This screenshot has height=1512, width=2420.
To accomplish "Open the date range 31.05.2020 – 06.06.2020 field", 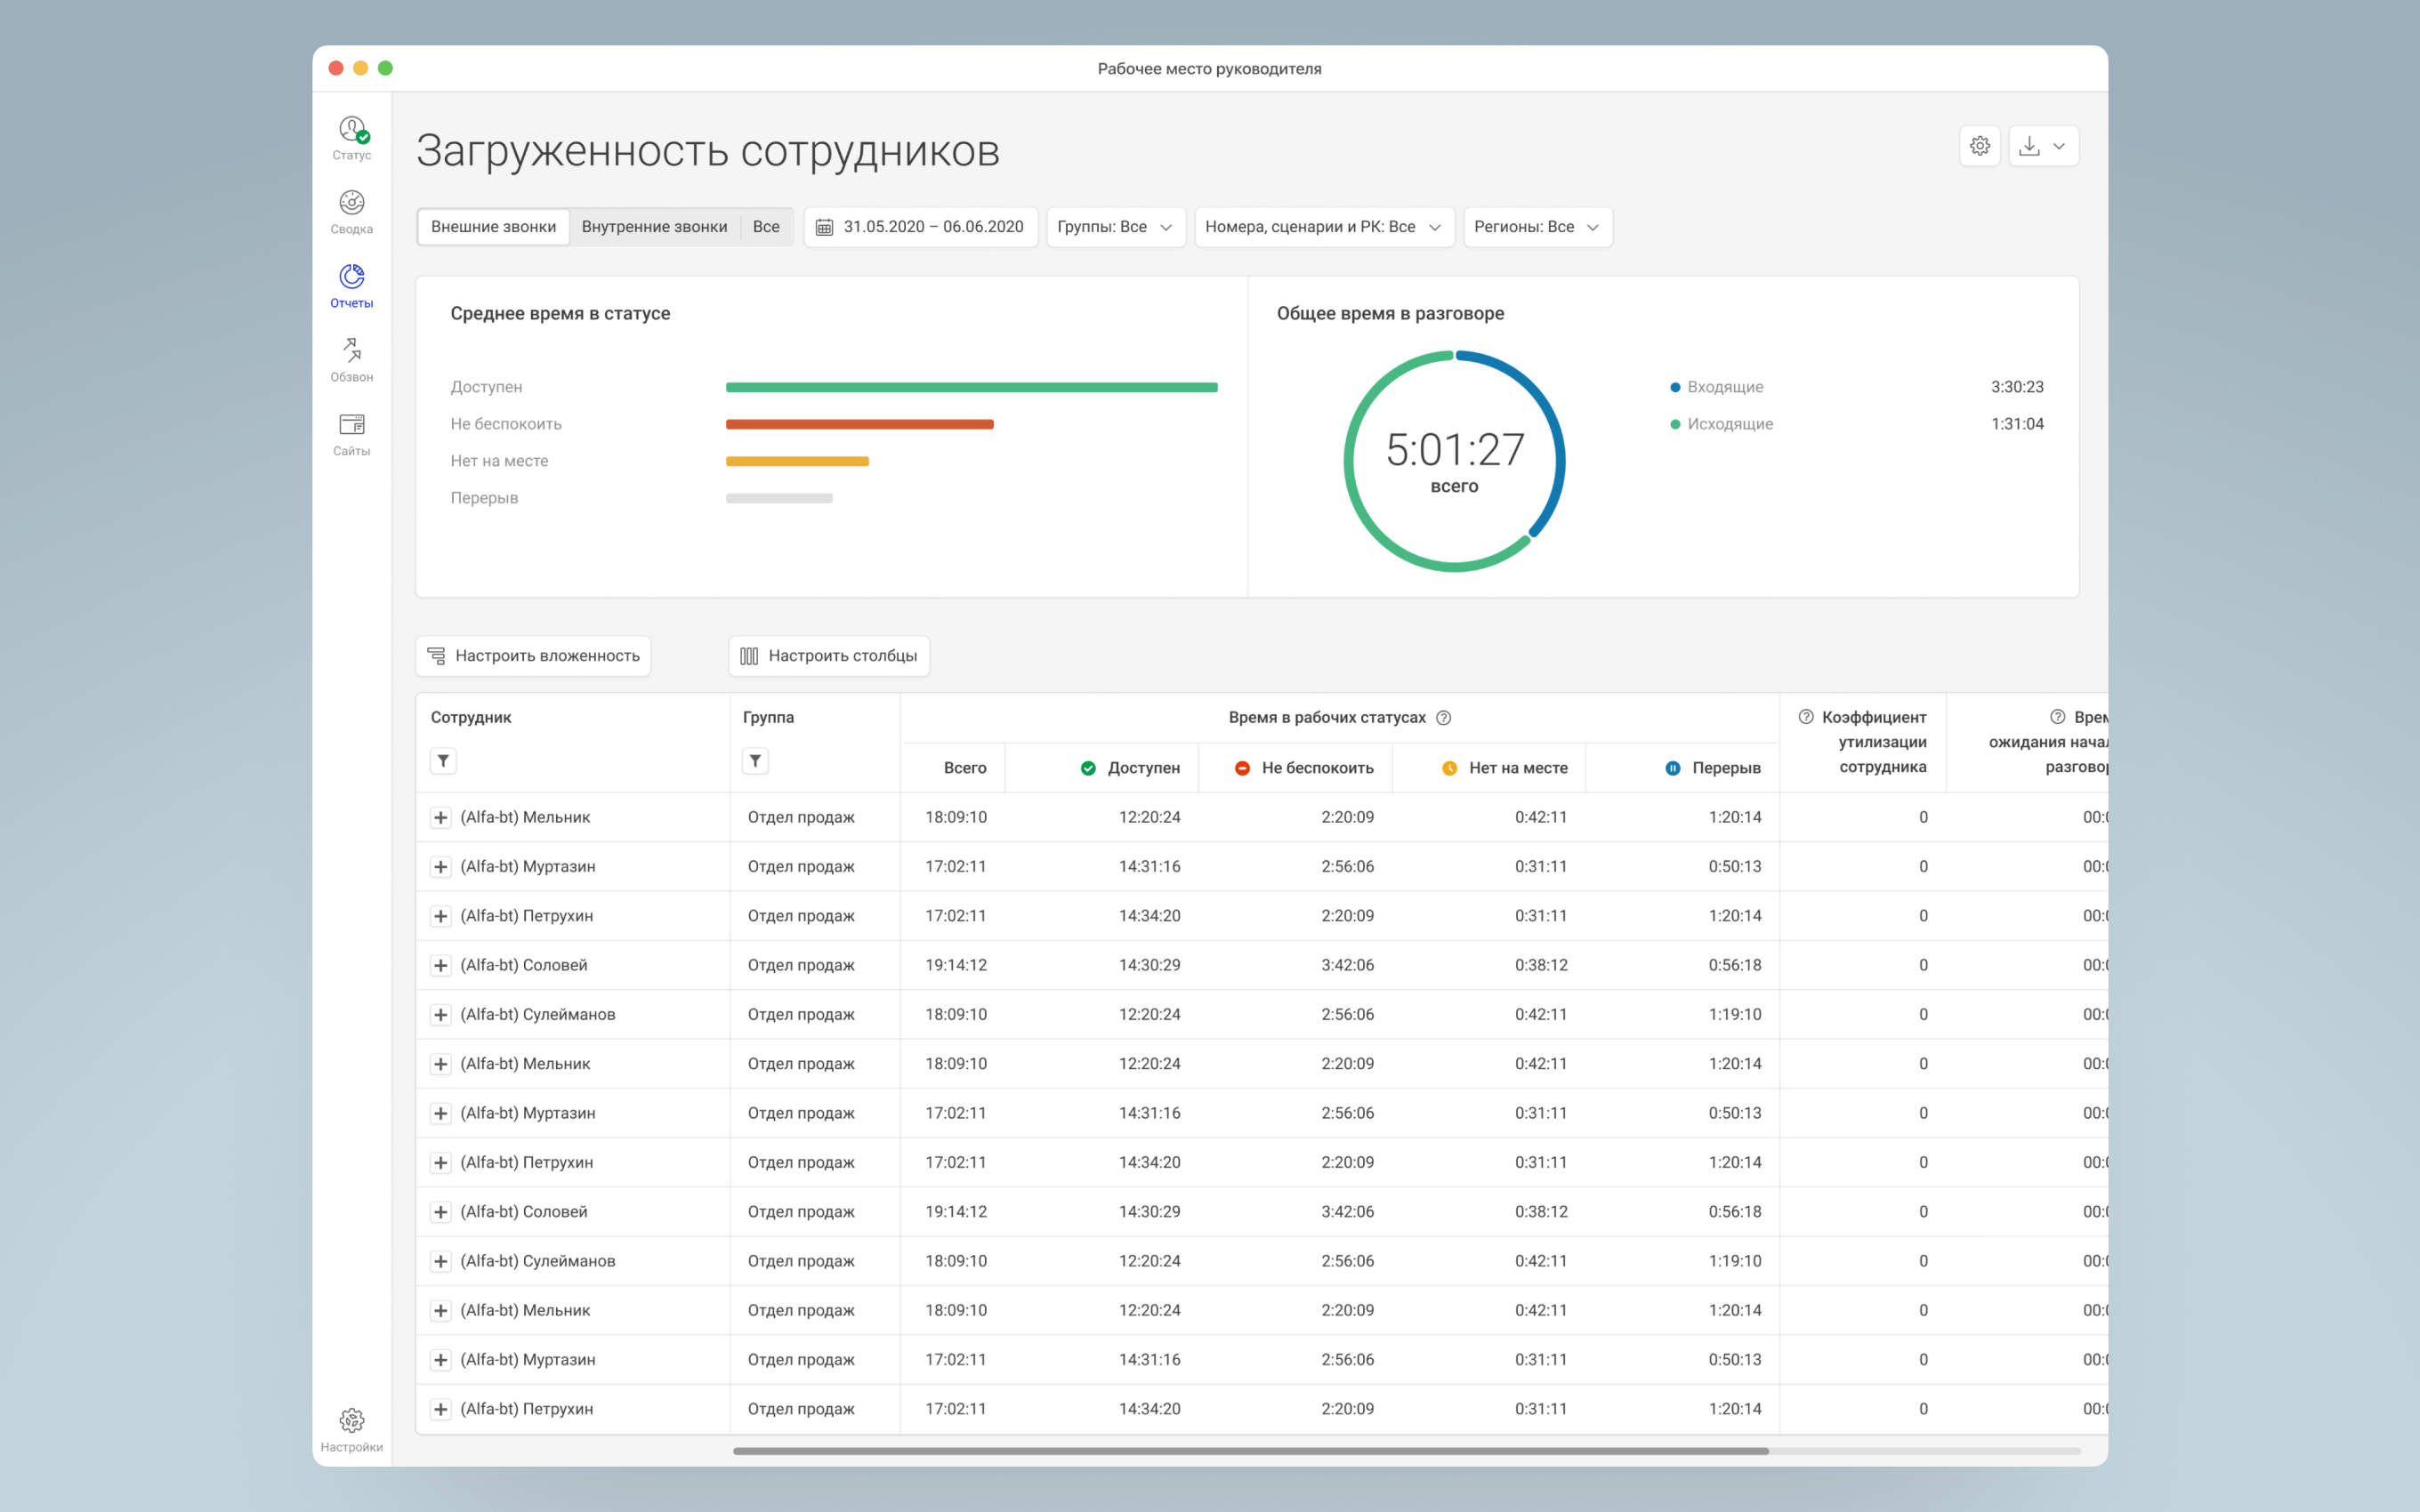I will click(920, 227).
